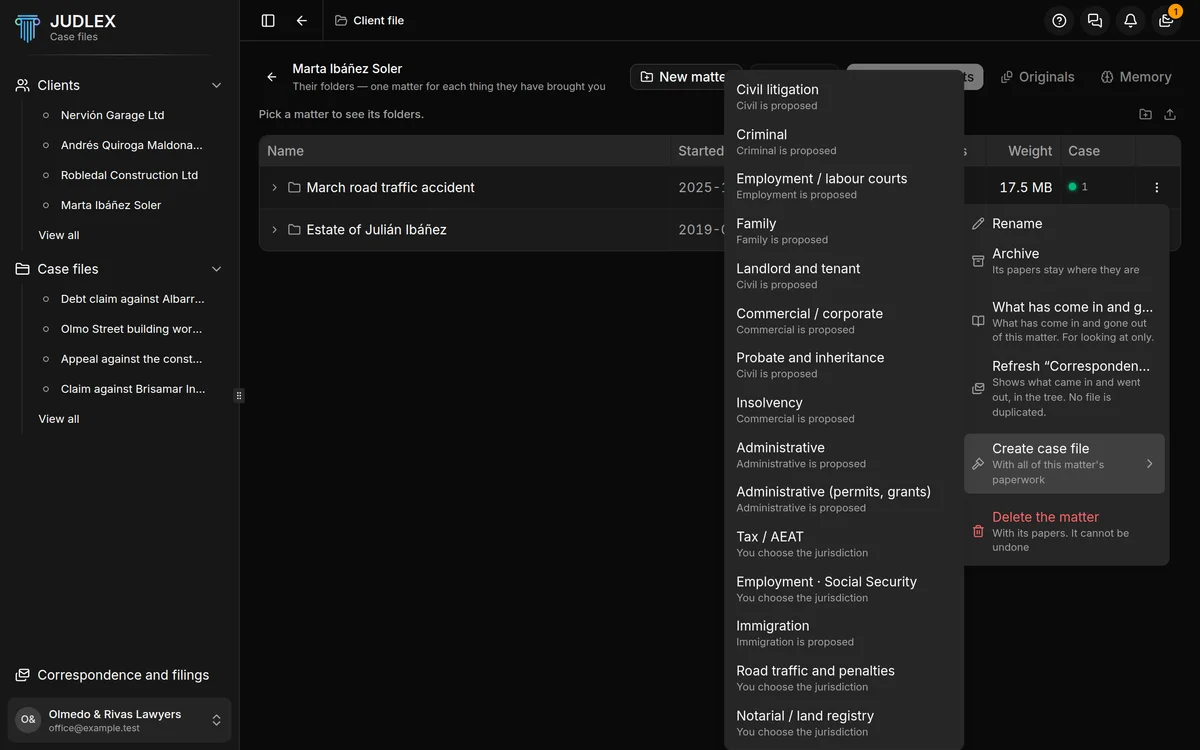This screenshot has width=1200, height=750.
Task: Click Client file breadcrumb
Action: [369, 20]
